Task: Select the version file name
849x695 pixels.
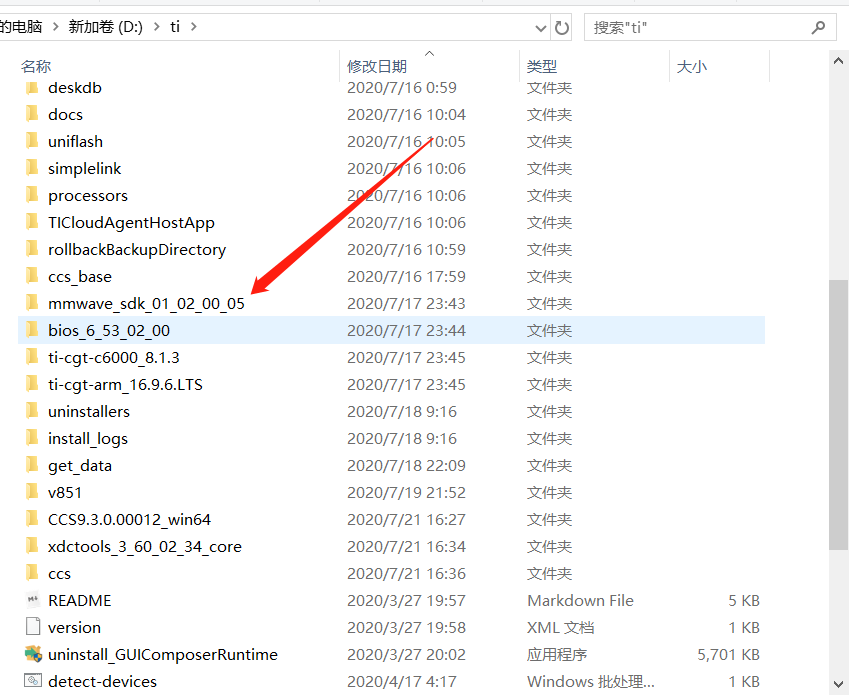Action: (74, 628)
